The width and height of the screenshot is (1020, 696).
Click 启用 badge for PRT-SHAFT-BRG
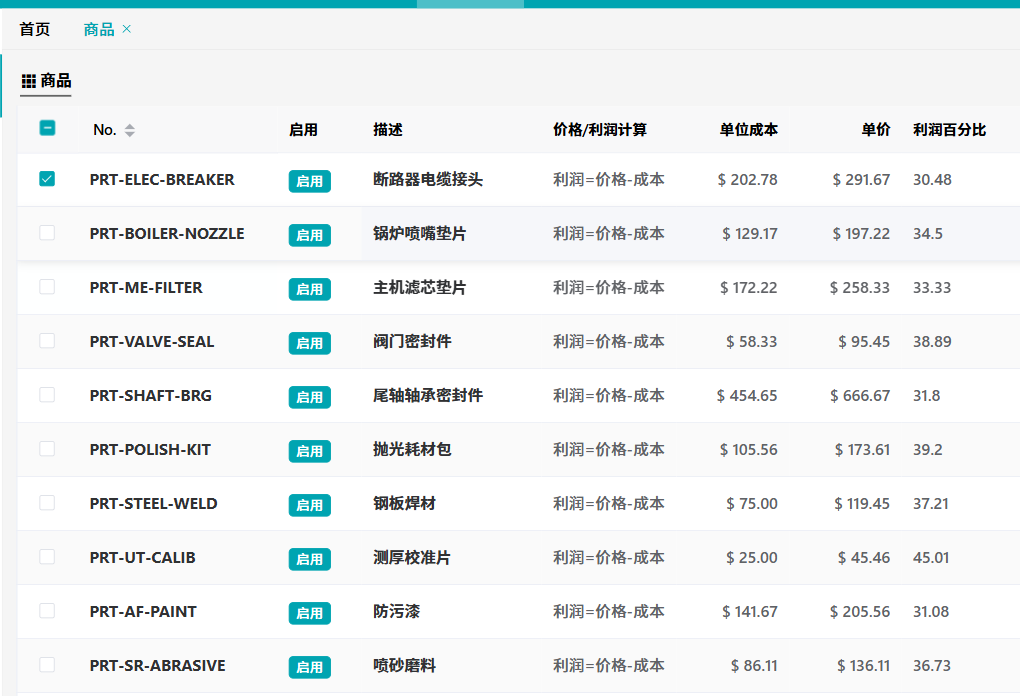pos(309,397)
